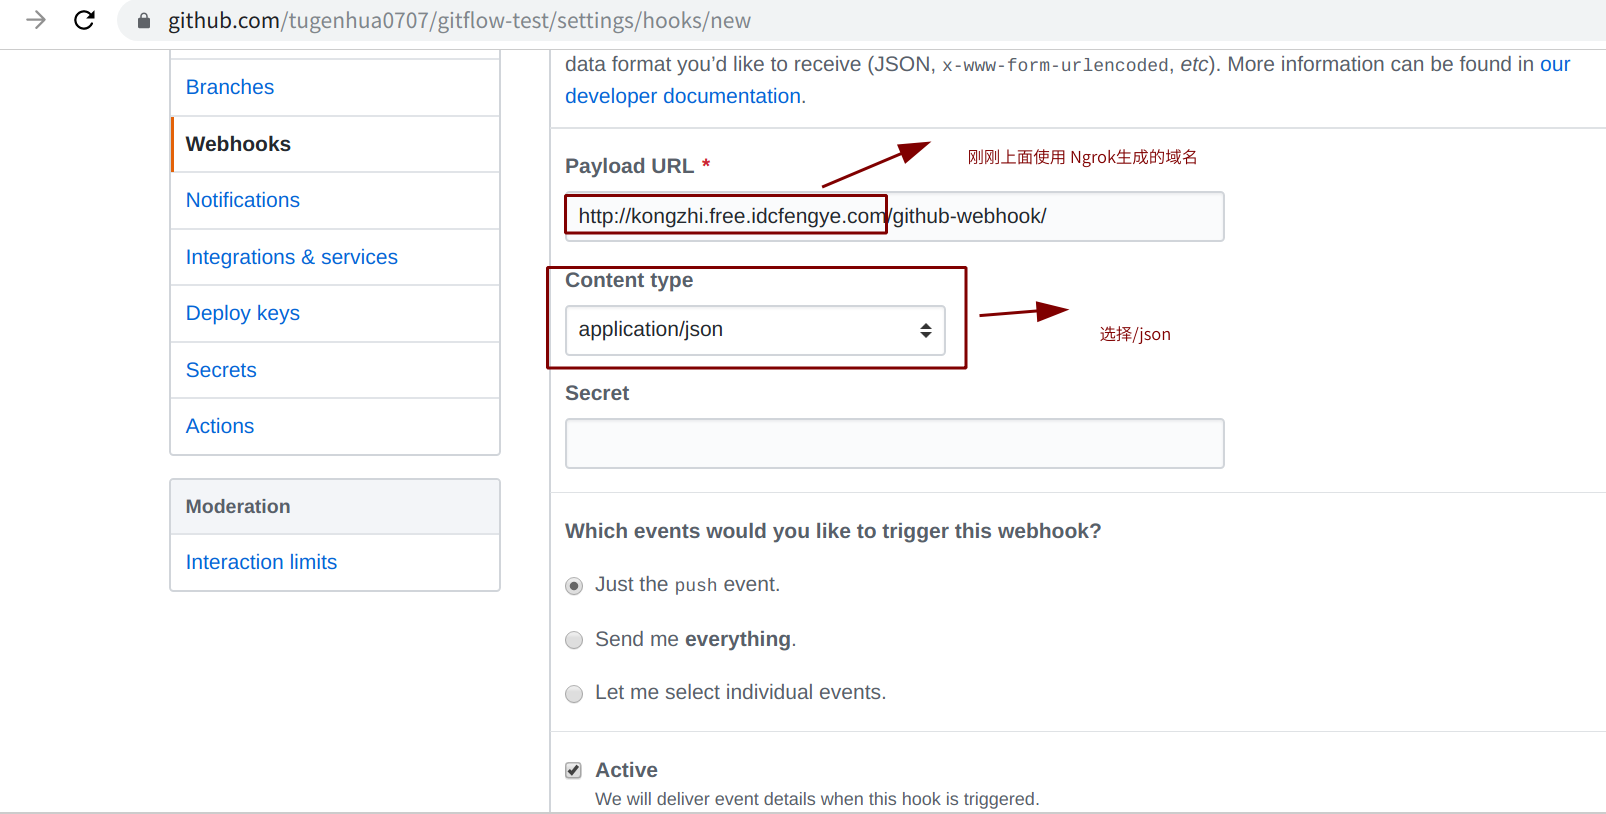Choose the 'Send me everything' option
Screen dimensions: 1606x814
[574, 640]
